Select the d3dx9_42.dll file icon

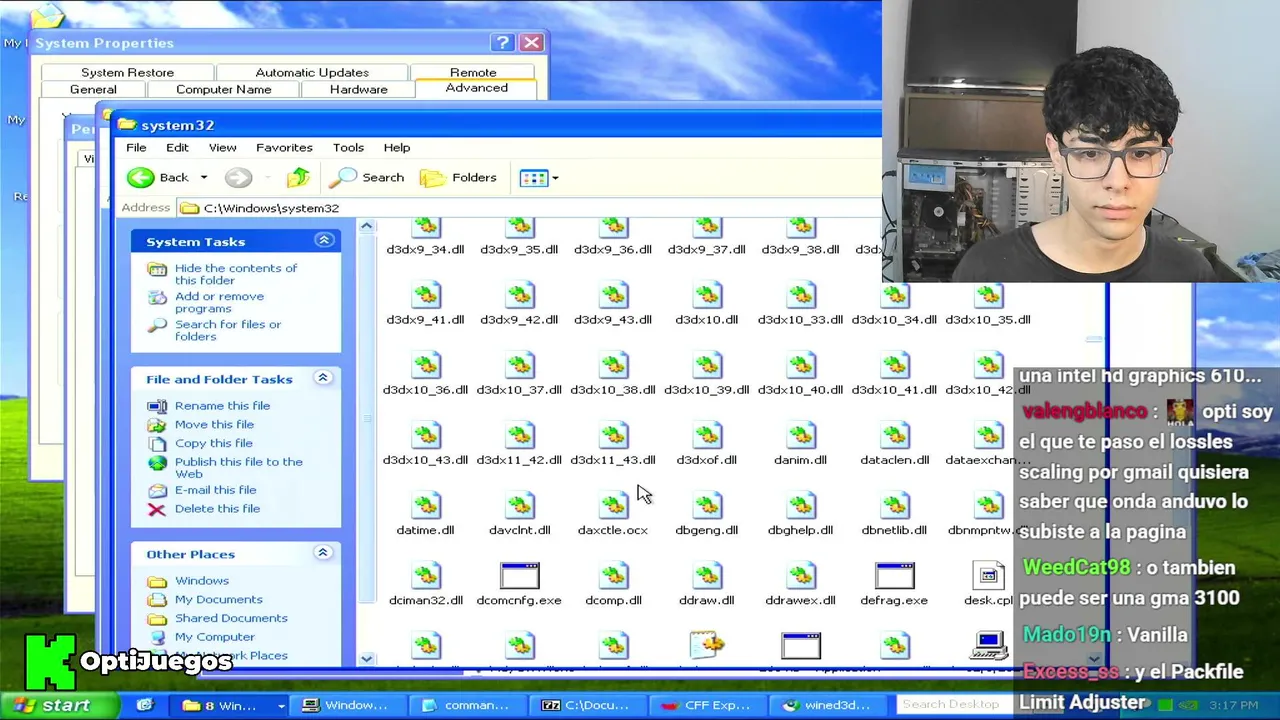click(x=520, y=296)
